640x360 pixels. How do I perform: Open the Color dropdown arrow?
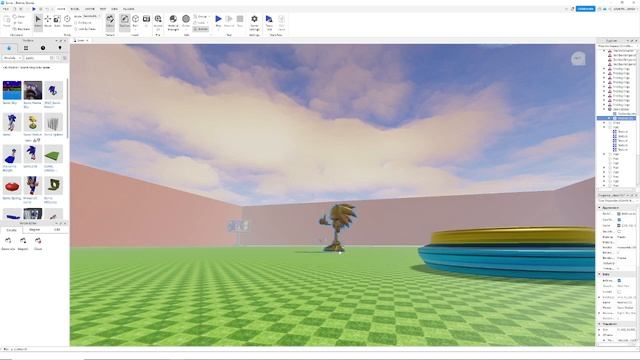[x=186, y=29]
